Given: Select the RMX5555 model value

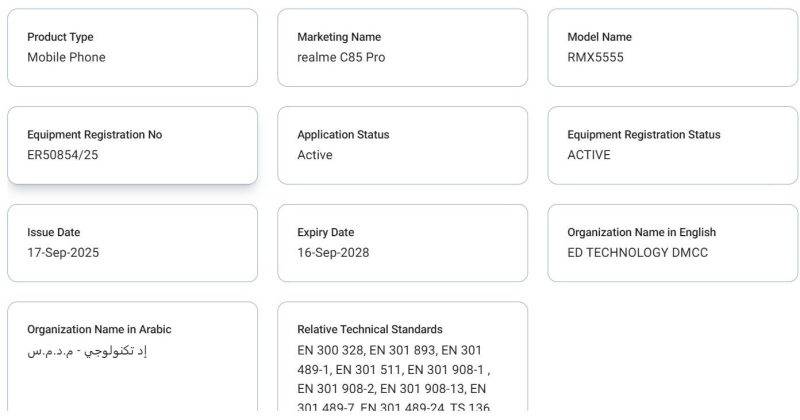Looking at the screenshot, I should (595, 57).
